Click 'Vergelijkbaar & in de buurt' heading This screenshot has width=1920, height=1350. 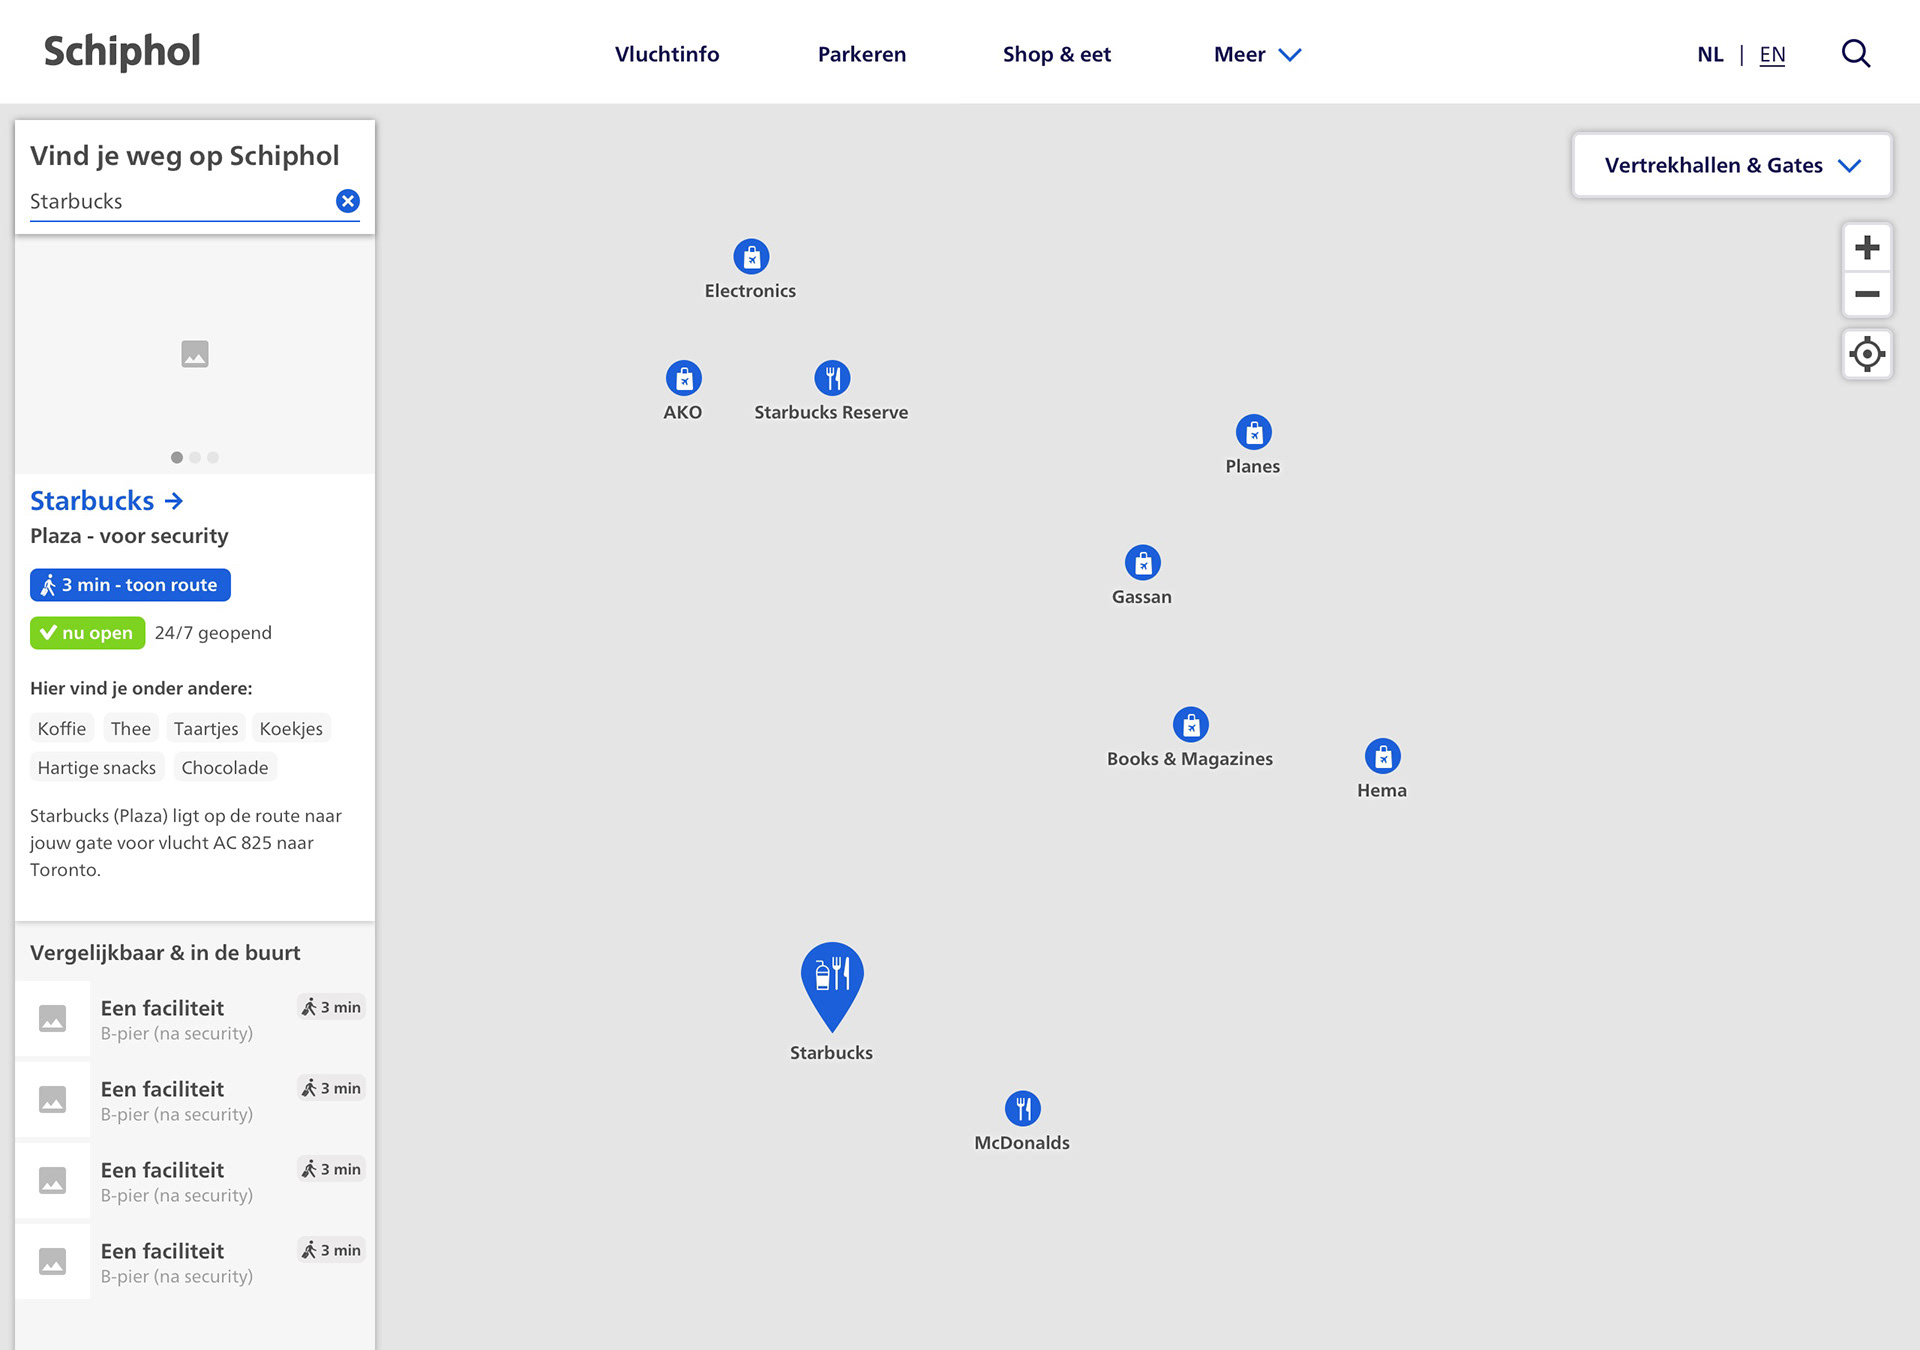(165, 953)
